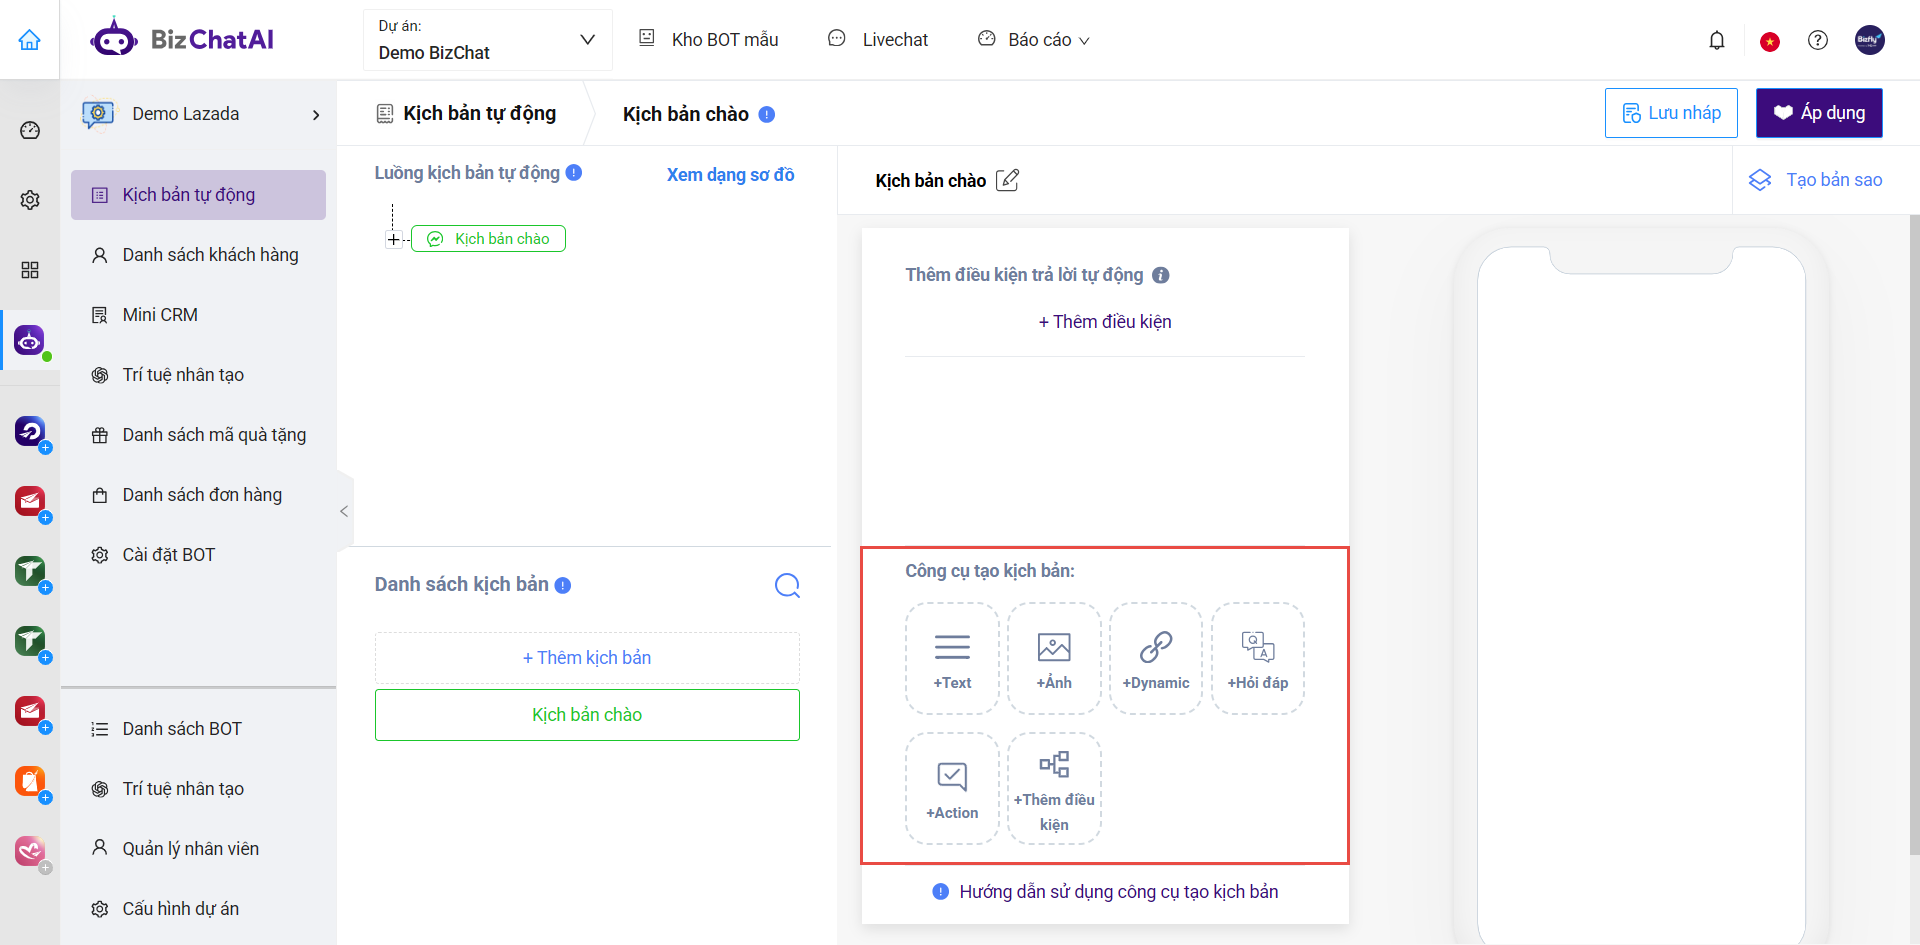The height and width of the screenshot is (945, 1920).
Task: Click Kịch bản tự động breadcrumb tab
Action: [466, 114]
